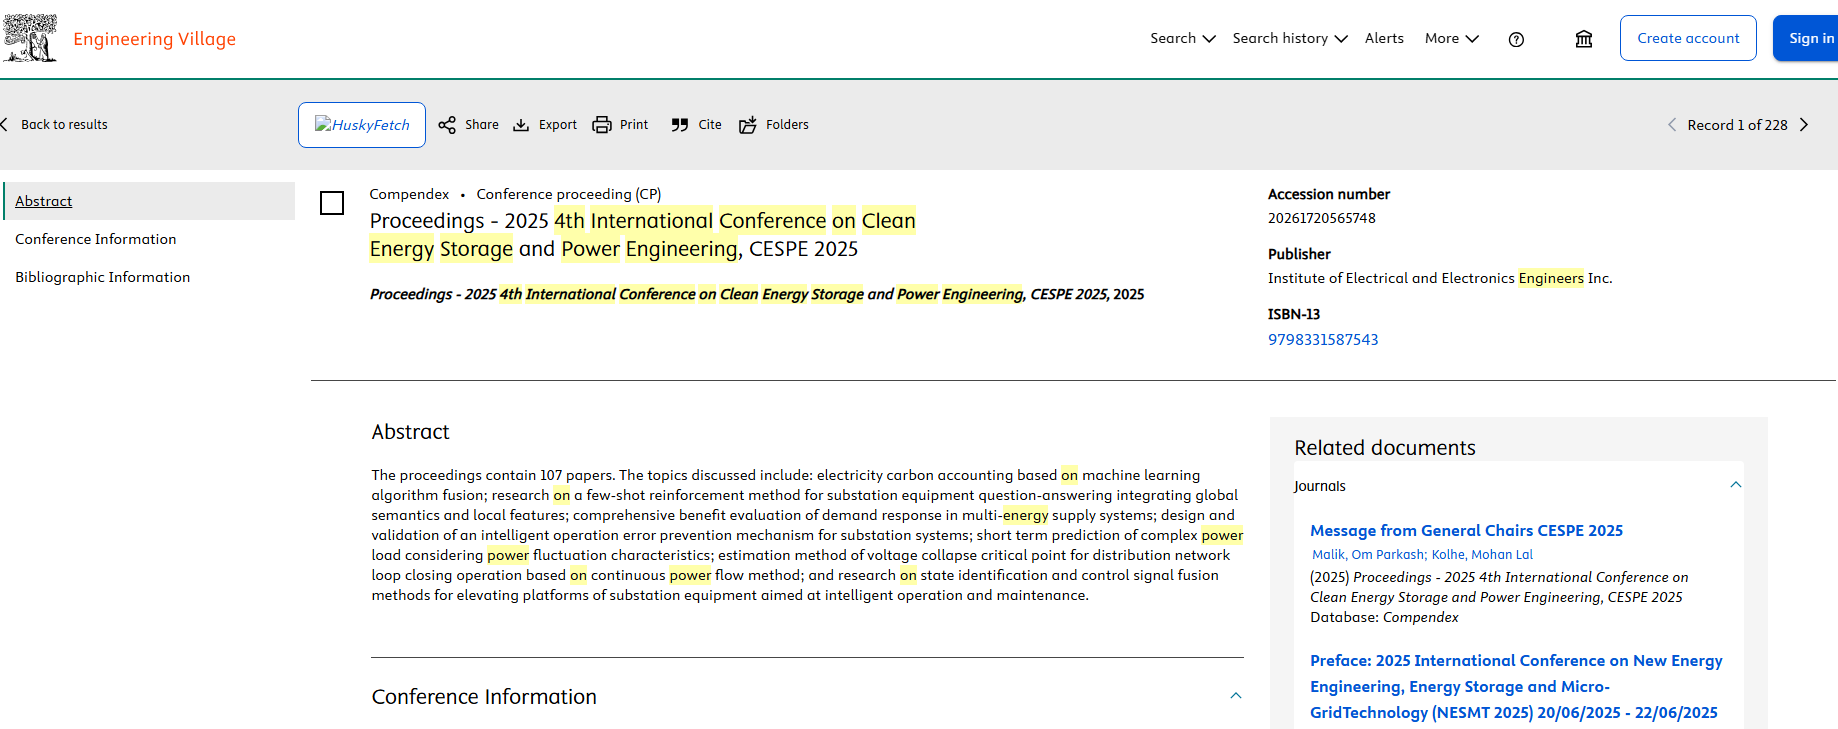Click the Cite quotation icon
1838x729 pixels.
(x=680, y=125)
